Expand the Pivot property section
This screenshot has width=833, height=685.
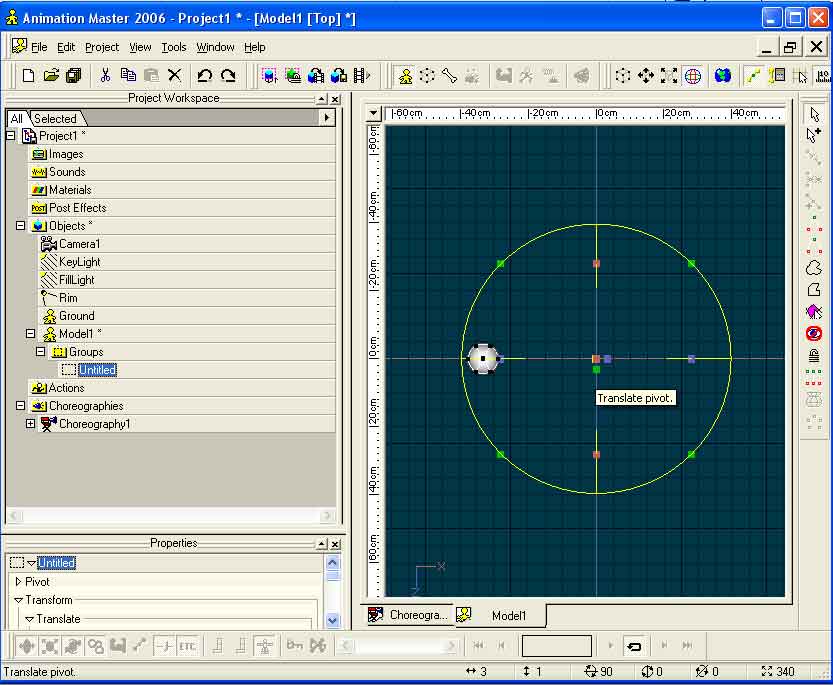pos(18,582)
